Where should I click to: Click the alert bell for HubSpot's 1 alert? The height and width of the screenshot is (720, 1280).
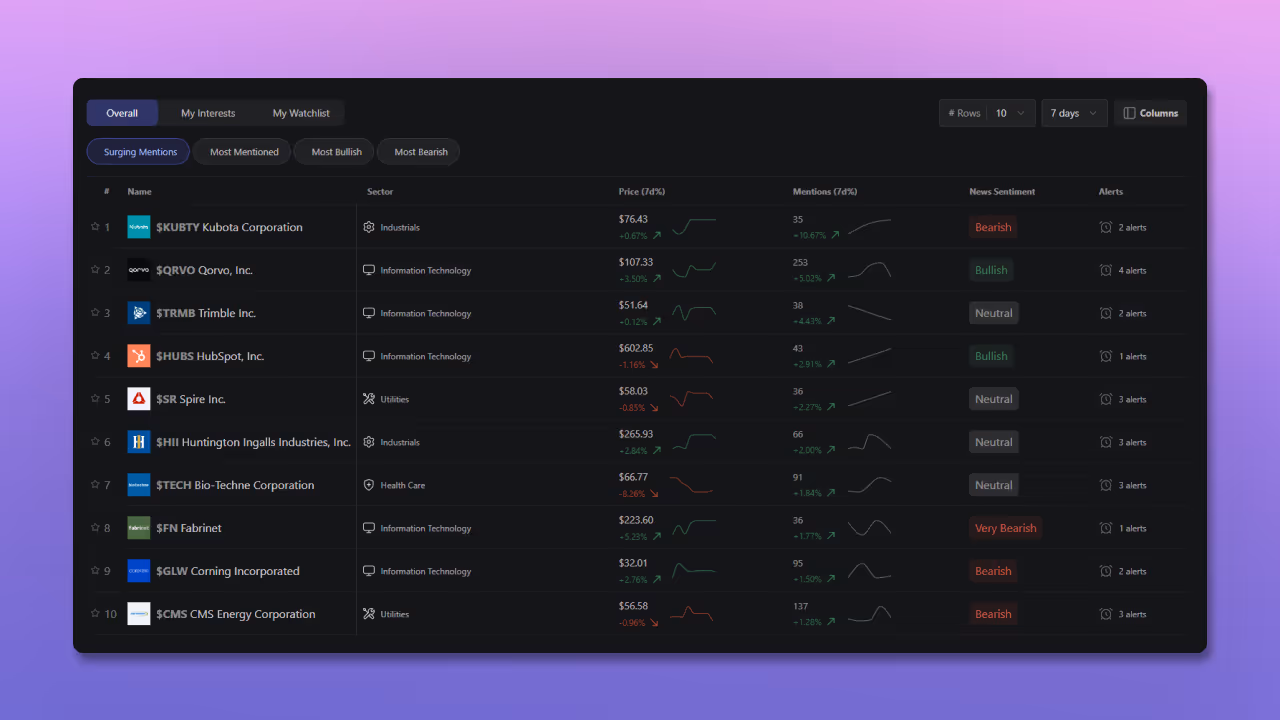[x=1105, y=356]
